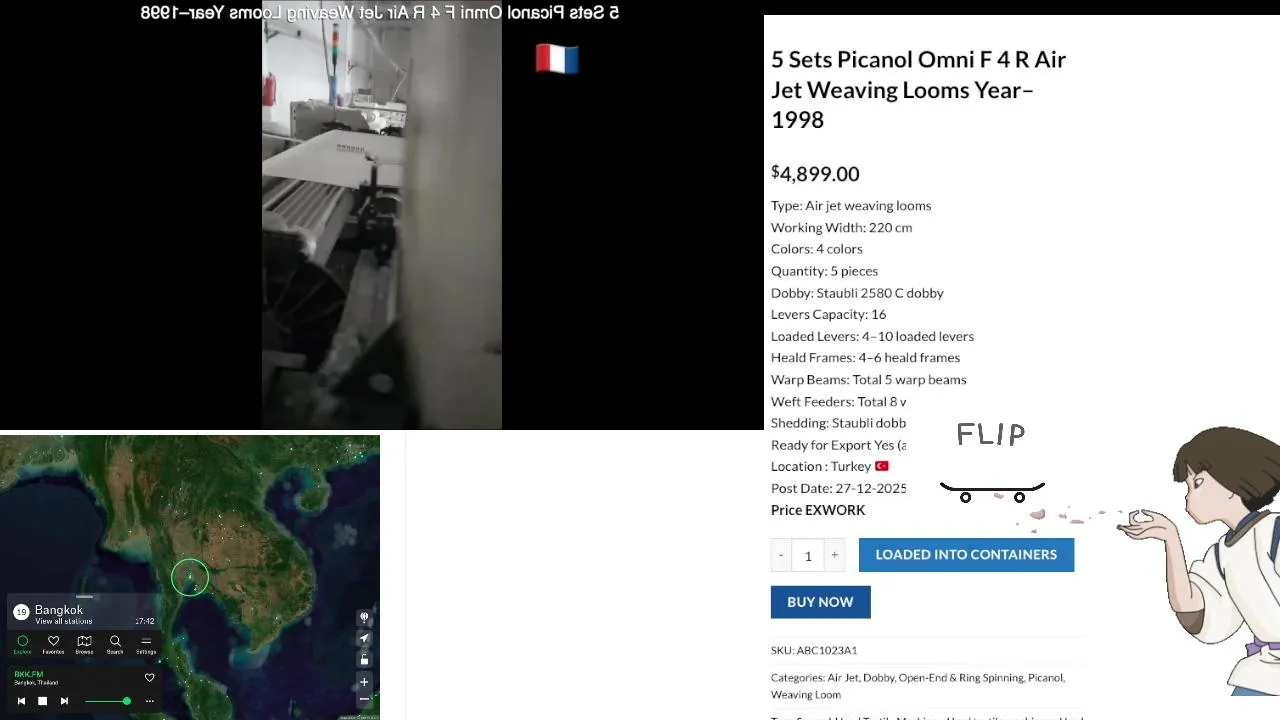Favorite the BKK.FM station heart
Image resolution: width=1280 pixels, height=720 pixels.
pos(150,678)
